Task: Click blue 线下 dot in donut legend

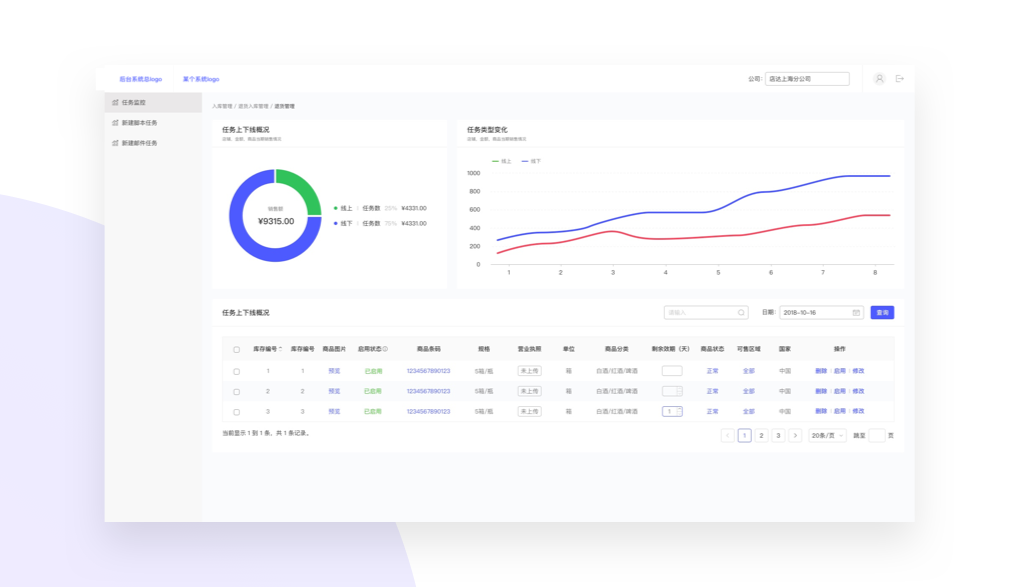Action: [336, 224]
